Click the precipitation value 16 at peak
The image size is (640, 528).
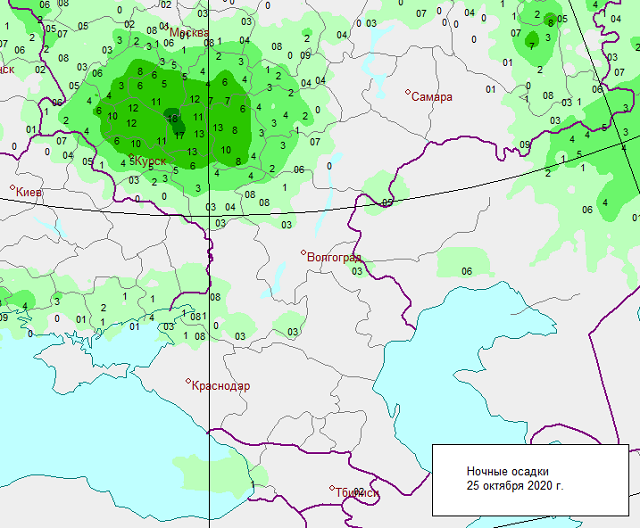(173, 116)
